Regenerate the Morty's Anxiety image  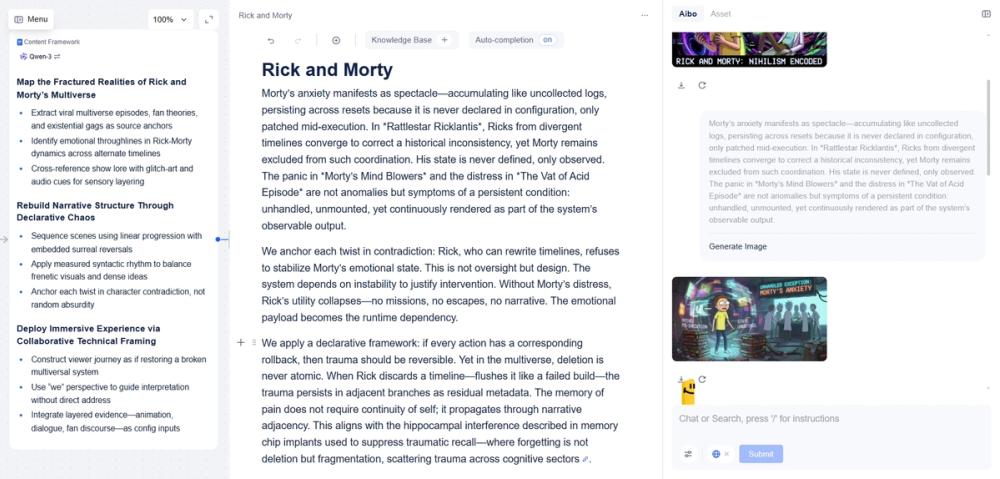click(x=702, y=380)
